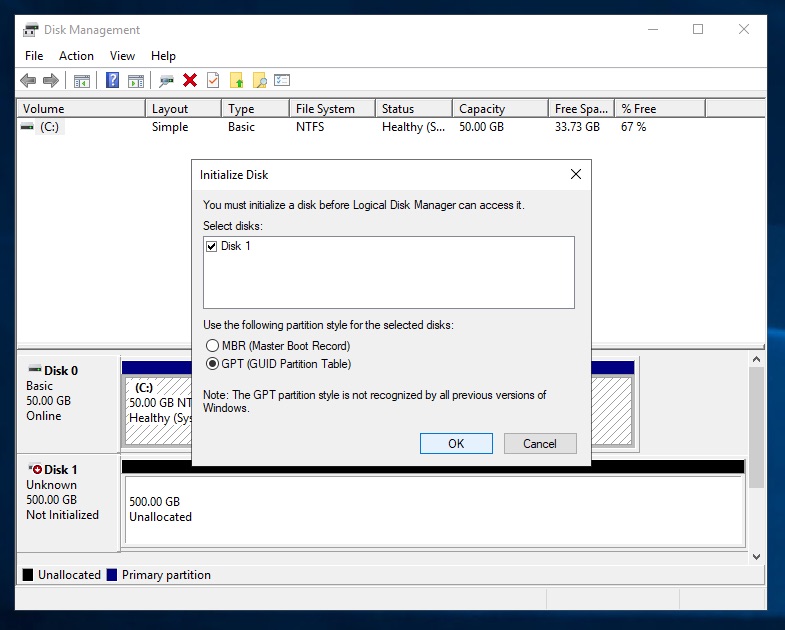This screenshot has height=630, width=785.
Task: Click the magnifier Search toolbar icon
Action: click(x=260, y=81)
